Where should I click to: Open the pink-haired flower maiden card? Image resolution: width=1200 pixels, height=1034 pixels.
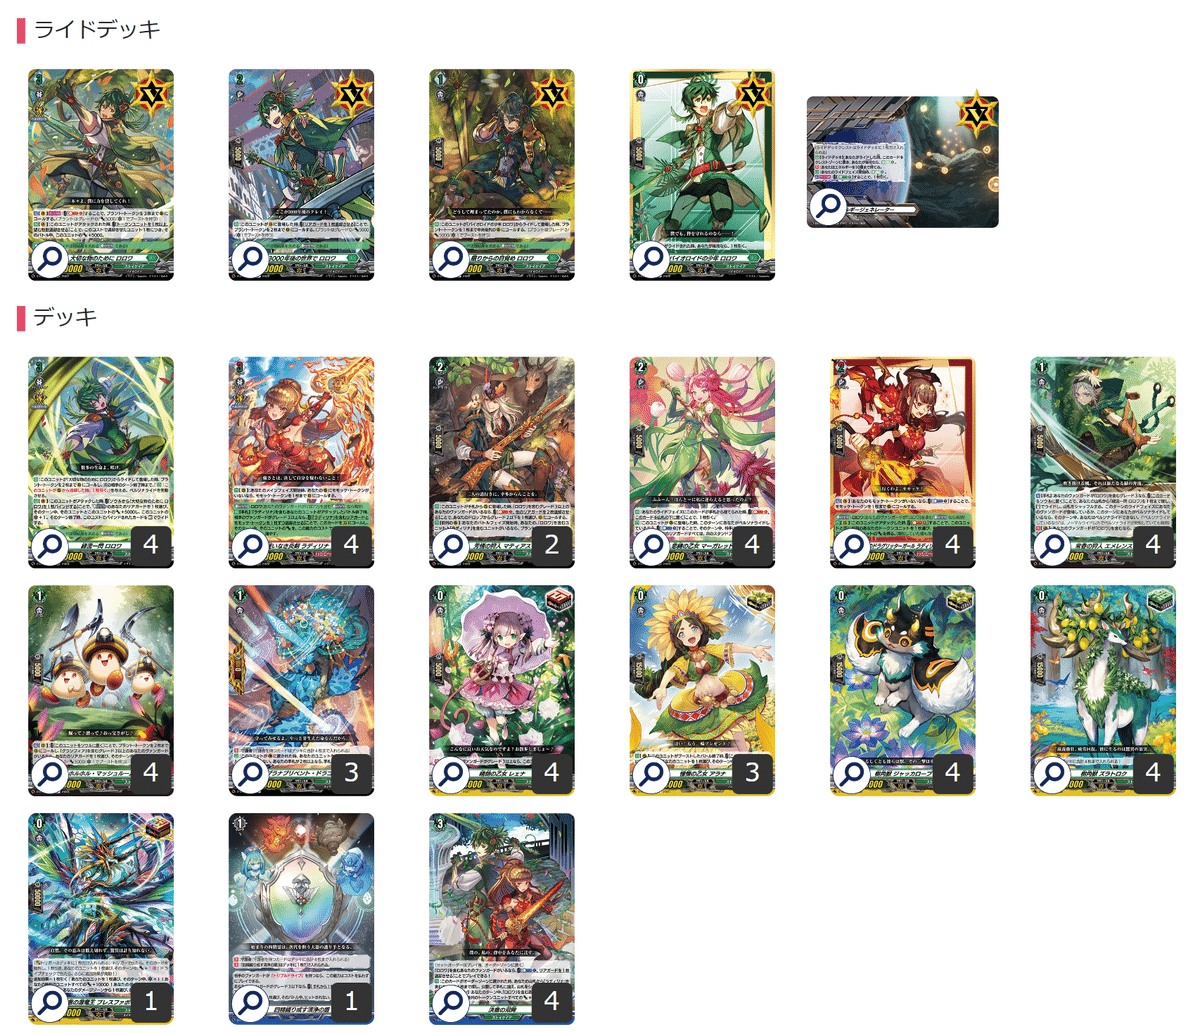pyautogui.click(x=702, y=463)
